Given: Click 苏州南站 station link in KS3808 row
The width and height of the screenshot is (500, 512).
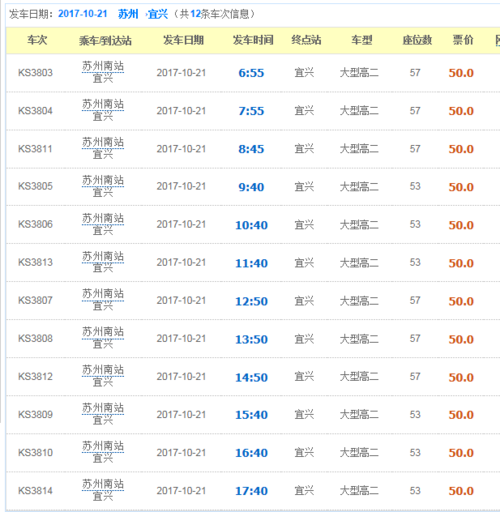Looking at the screenshot, I should (x=103, y=332).
